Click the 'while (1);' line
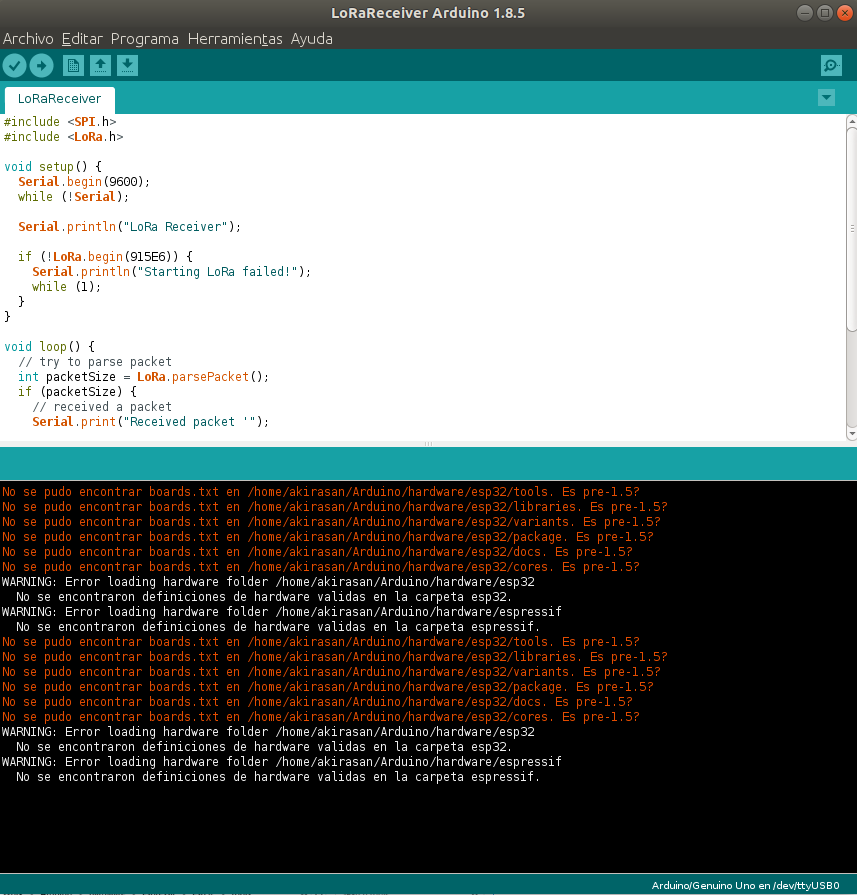 tap(66, 287)
